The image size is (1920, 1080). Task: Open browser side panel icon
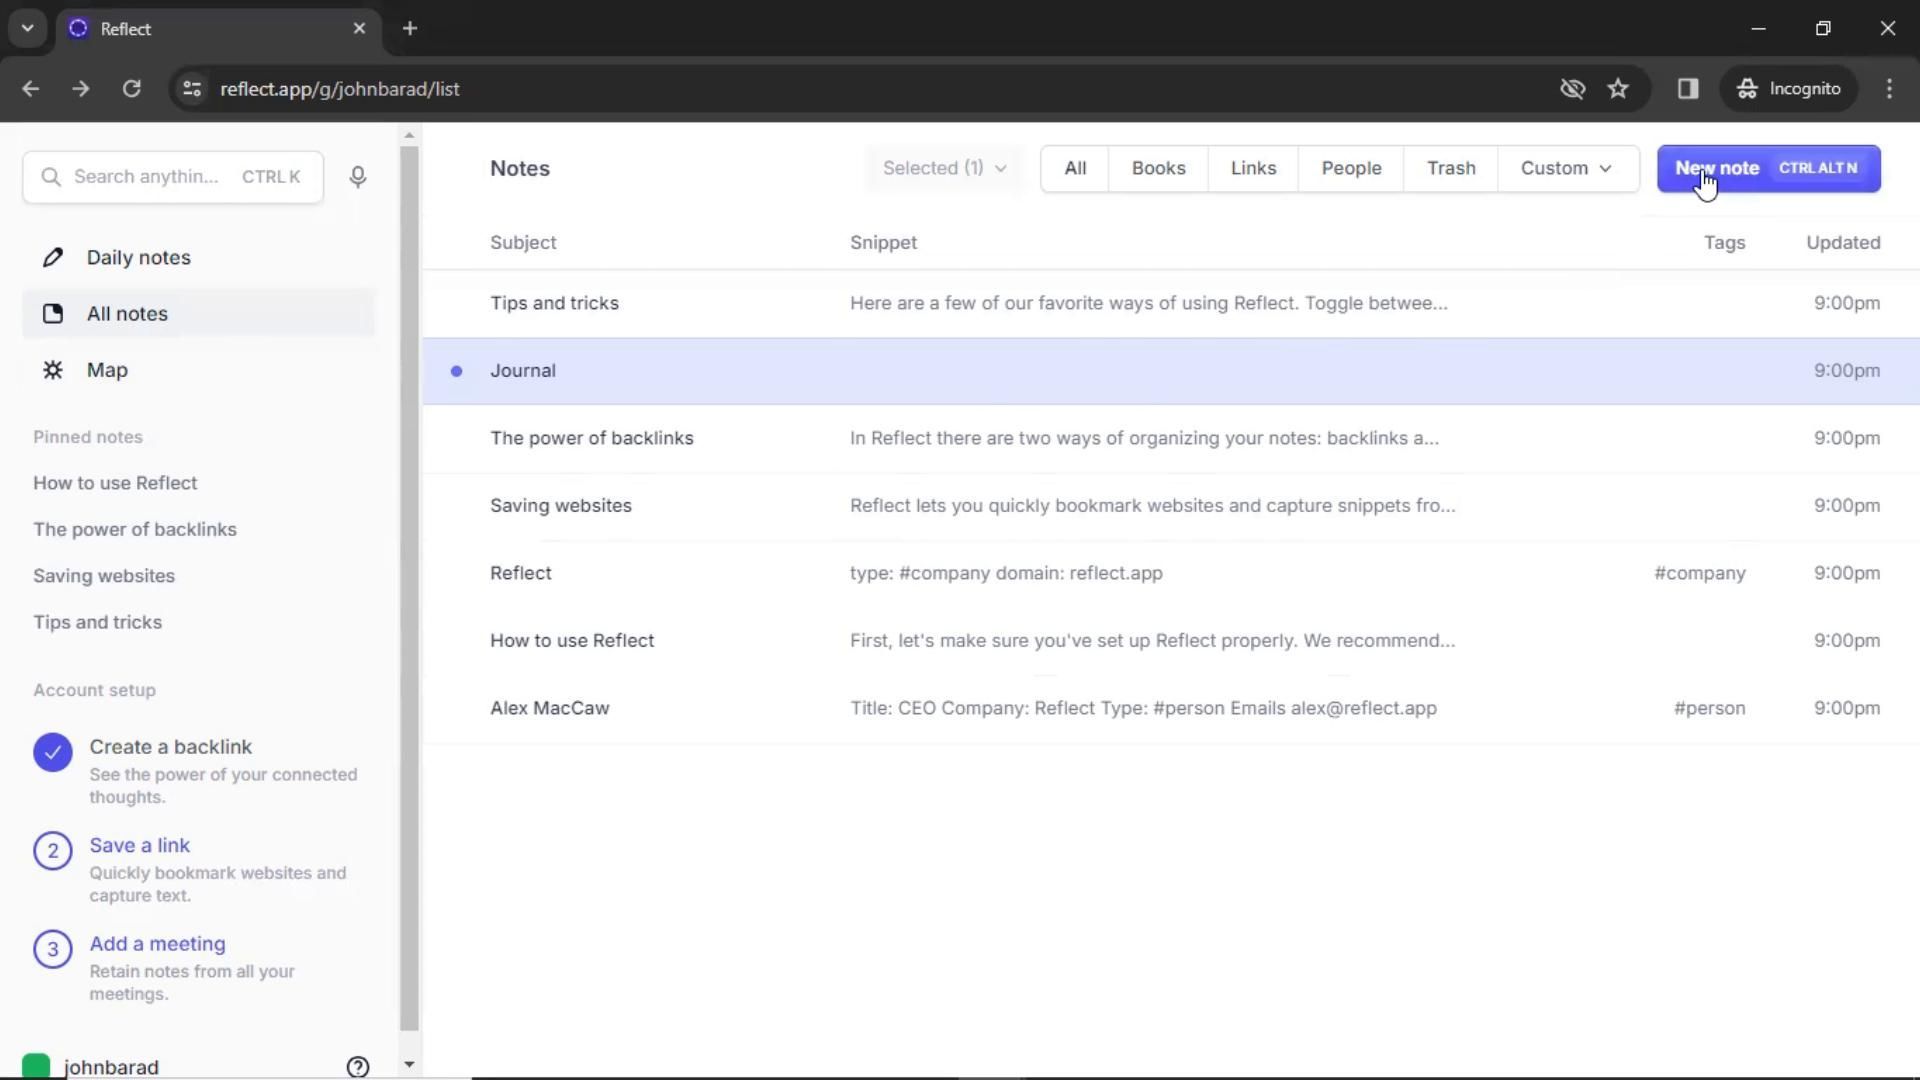1688,89
